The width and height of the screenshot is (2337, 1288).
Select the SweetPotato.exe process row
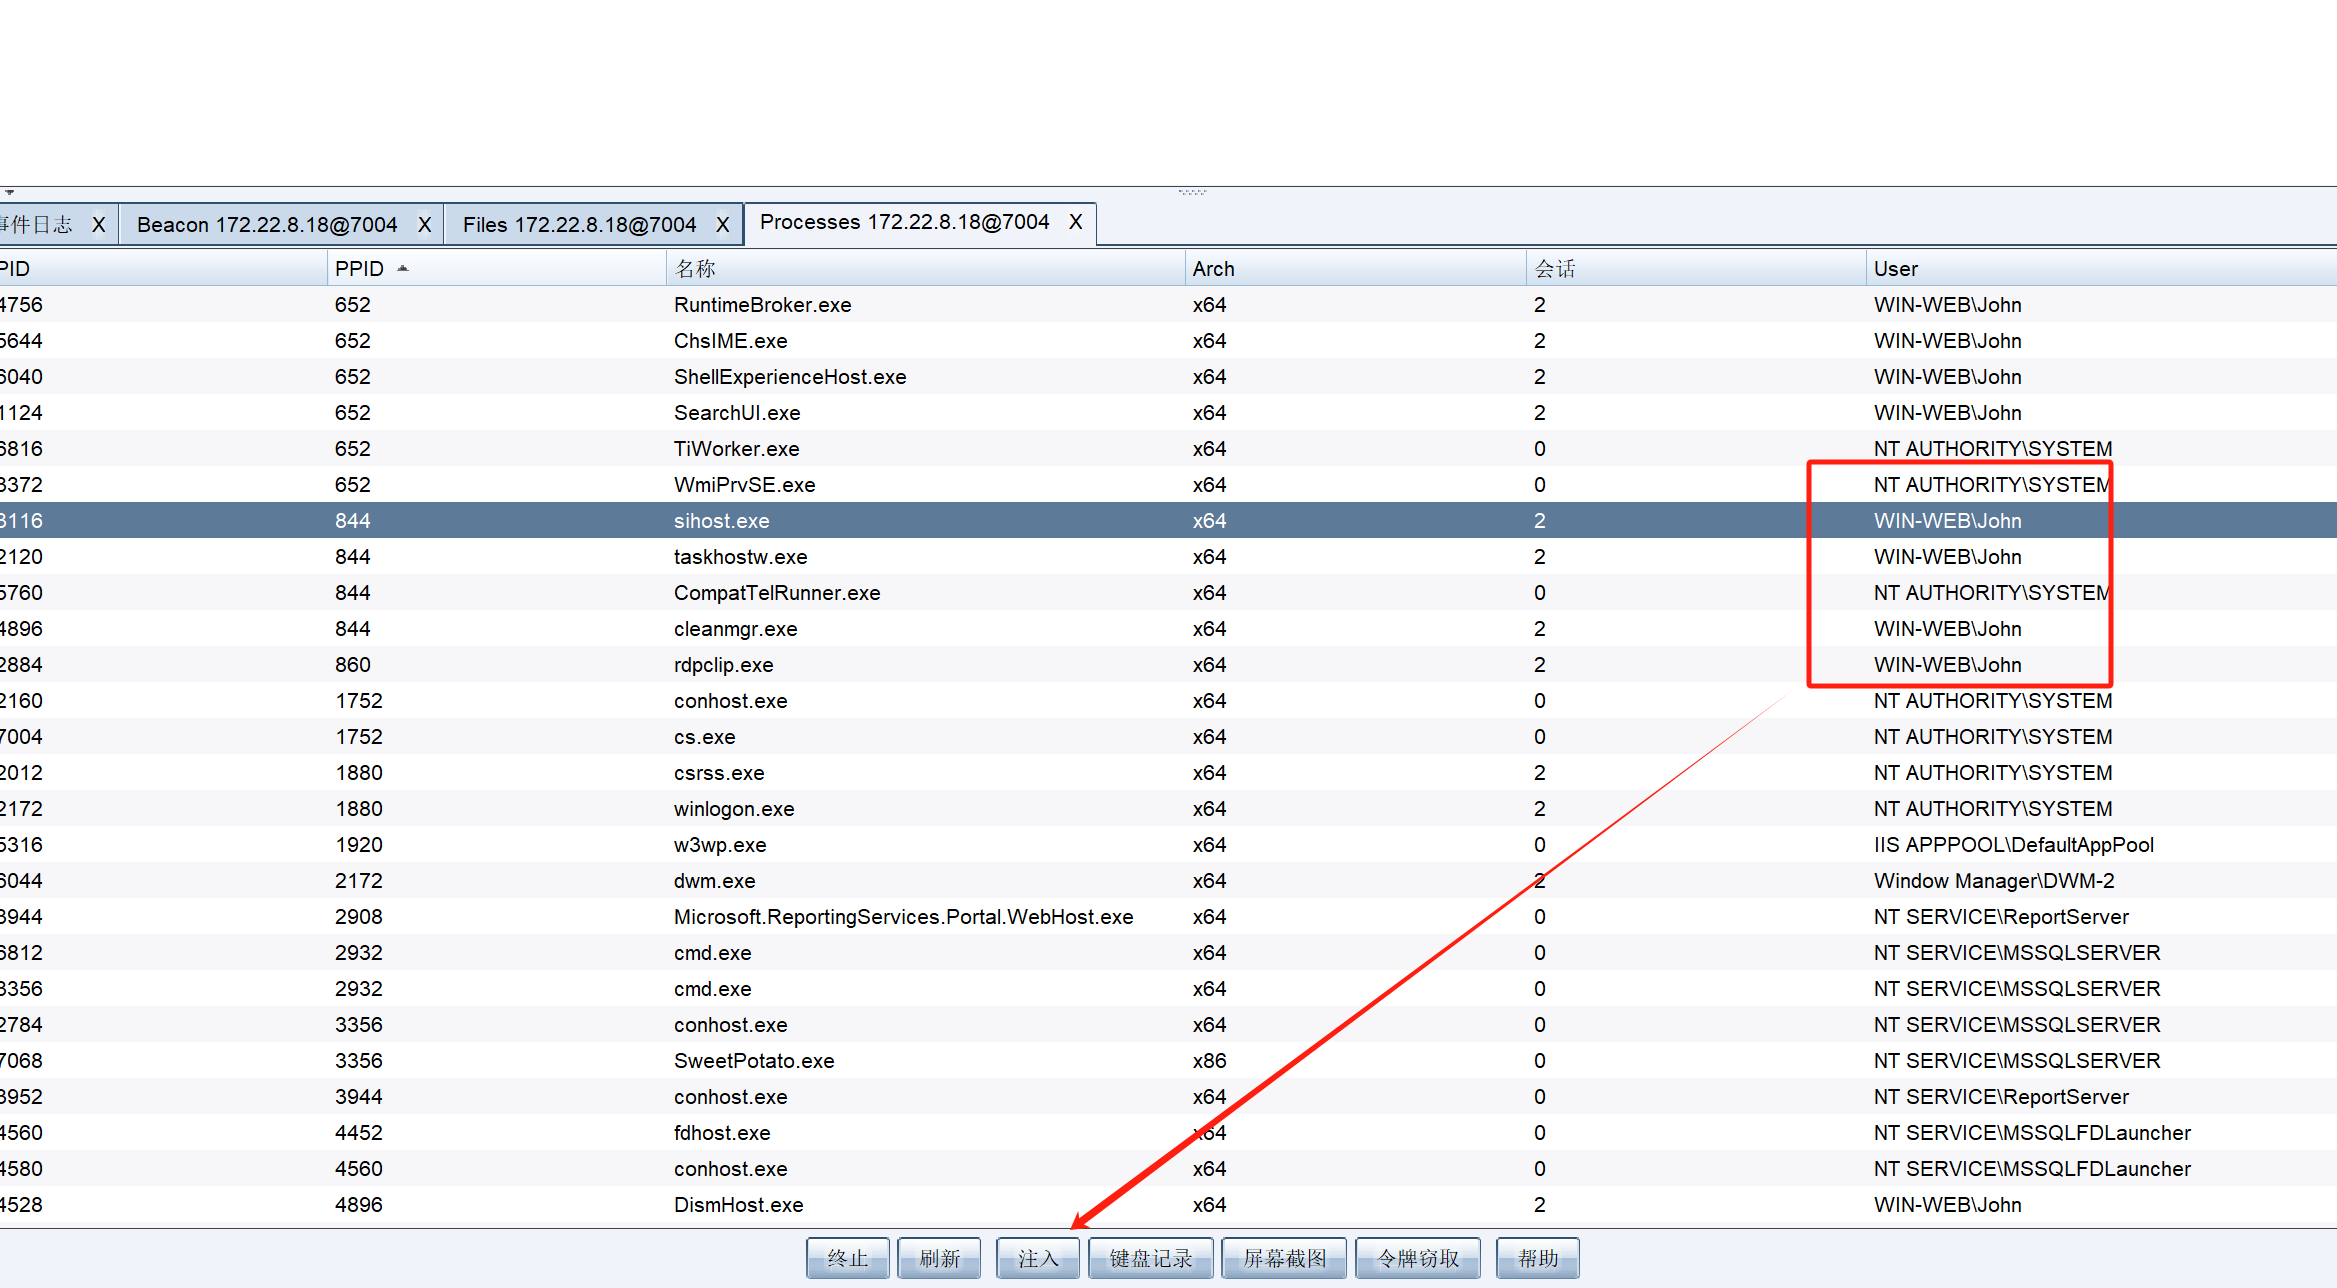pos(753,1061)
